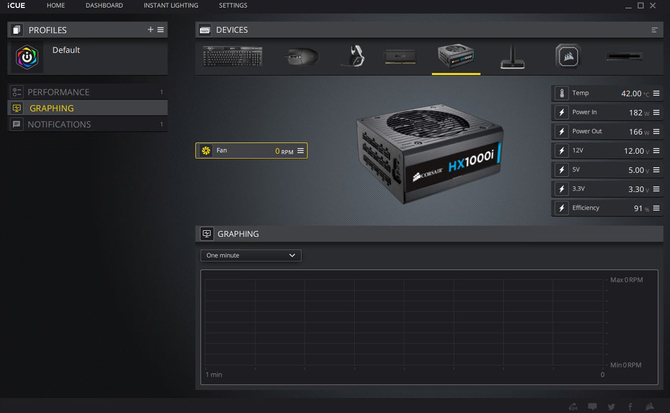The image size is (670, 413).
Task: Click the Power In lightning icon
Action: (x=561, y=112)
